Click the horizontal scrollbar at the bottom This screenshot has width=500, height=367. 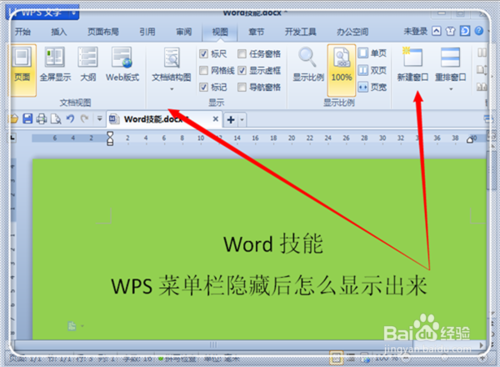[213, 345]
